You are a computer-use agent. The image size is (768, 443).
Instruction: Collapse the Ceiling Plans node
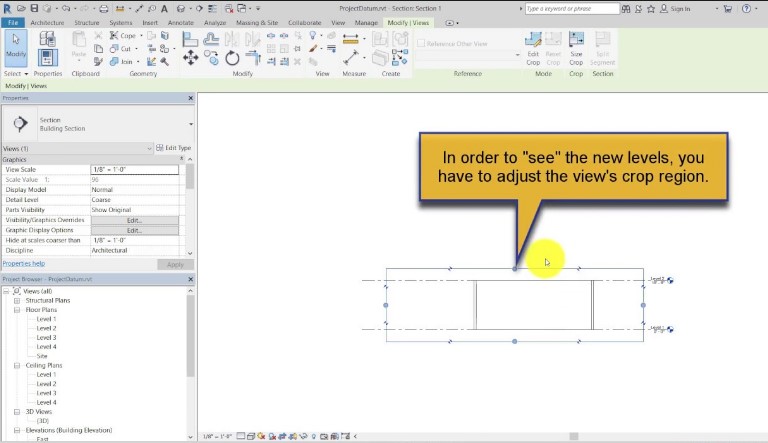[x=17, y=365]
